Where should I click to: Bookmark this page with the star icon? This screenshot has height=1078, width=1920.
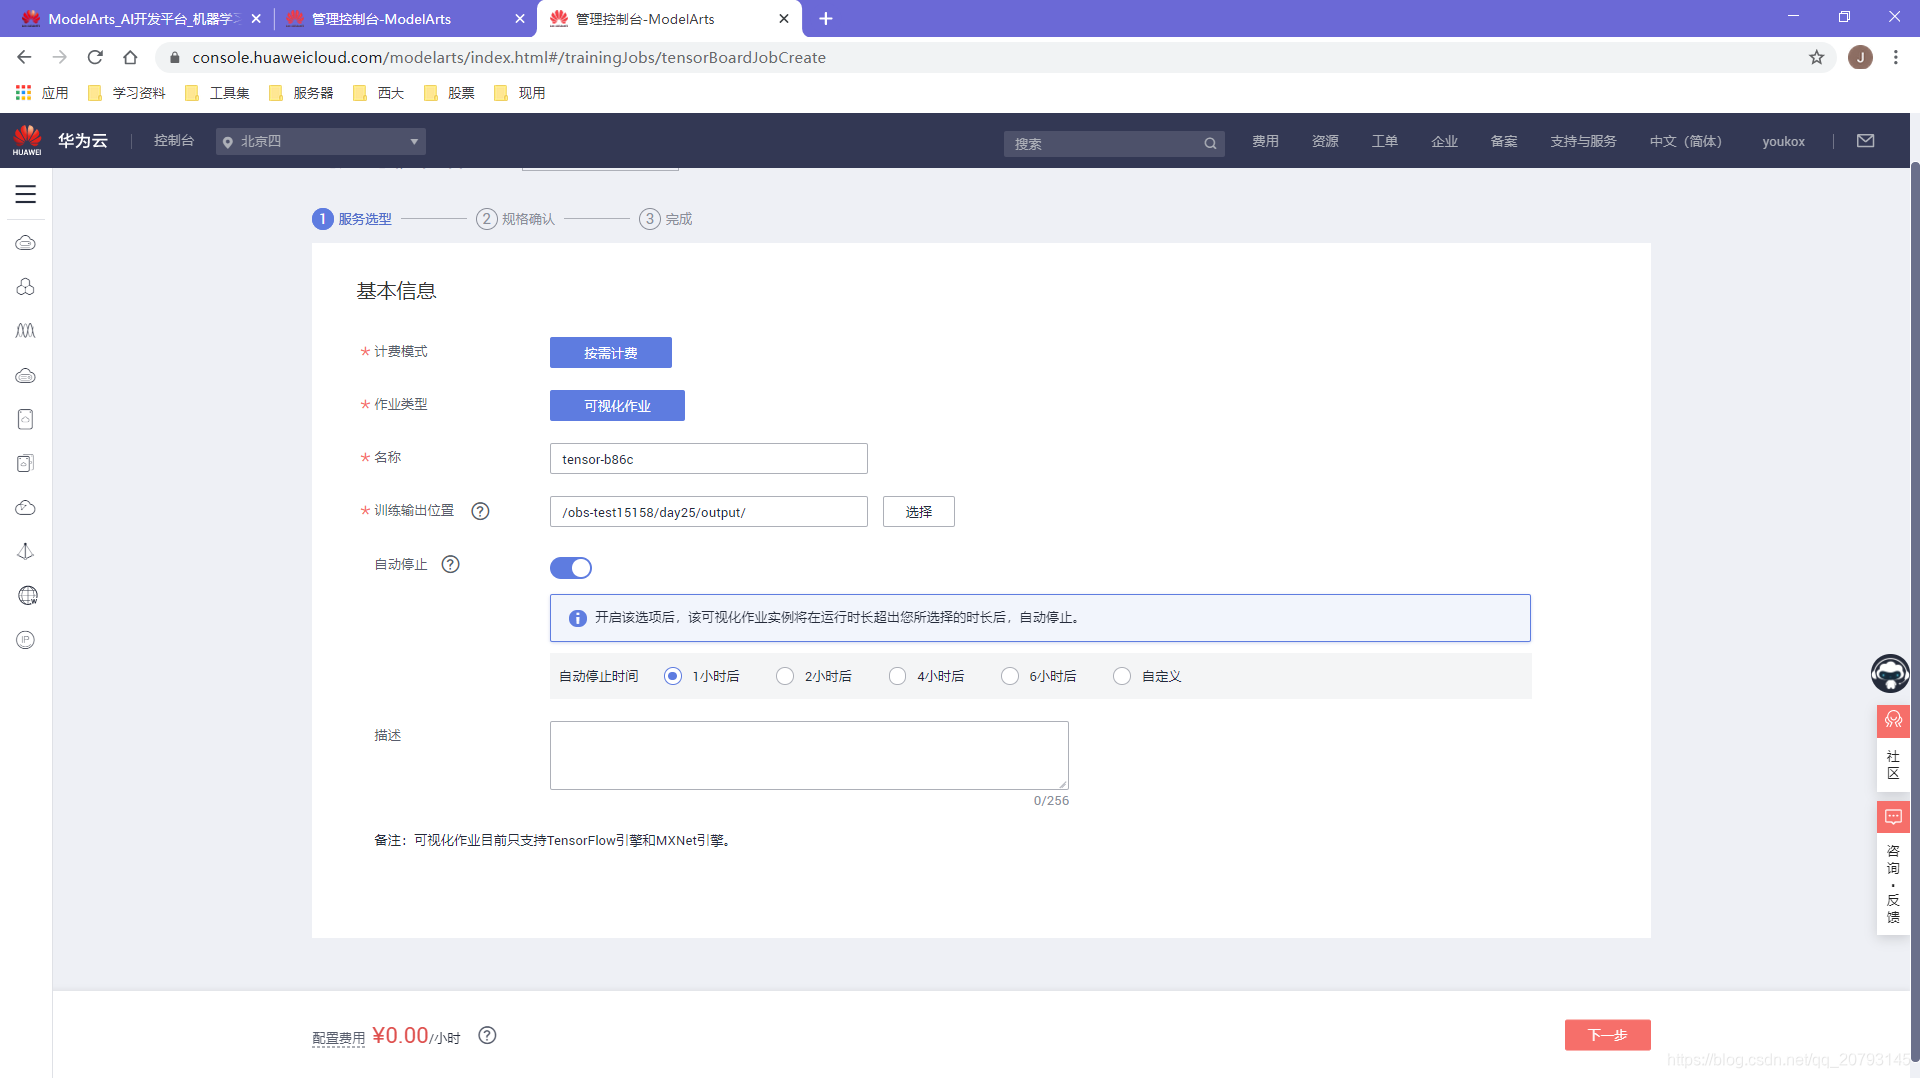(x=1817, y=57)
